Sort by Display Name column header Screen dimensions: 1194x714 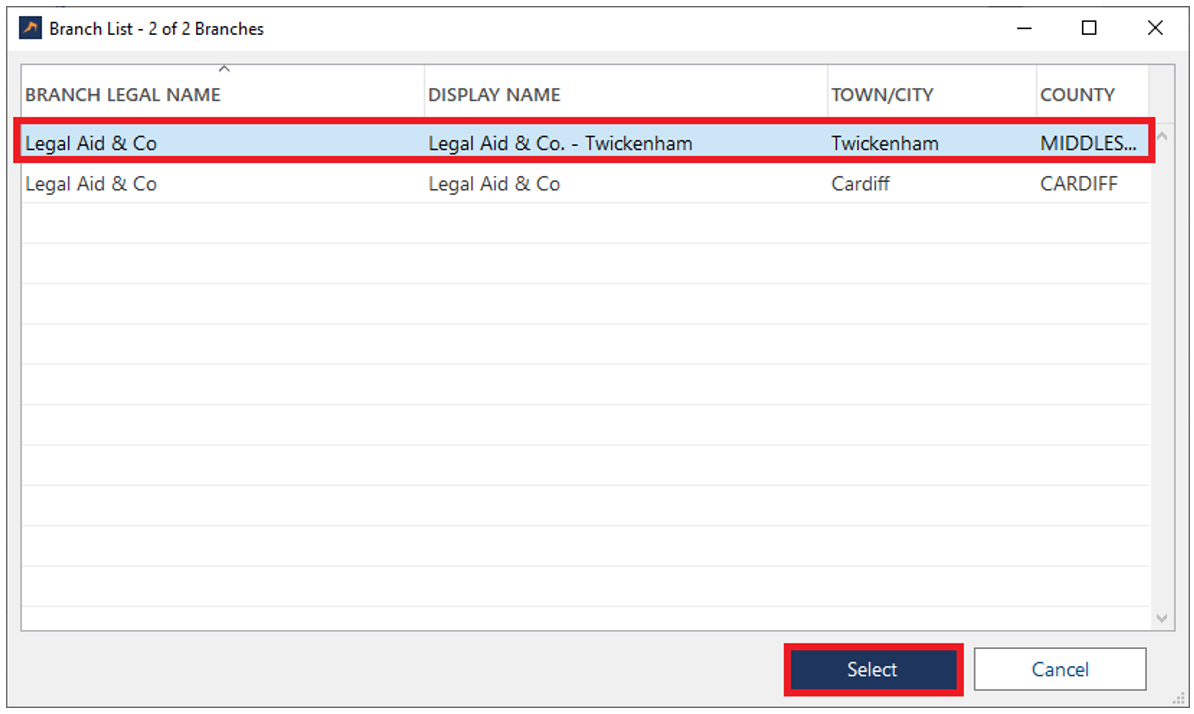tap(494, 95)
